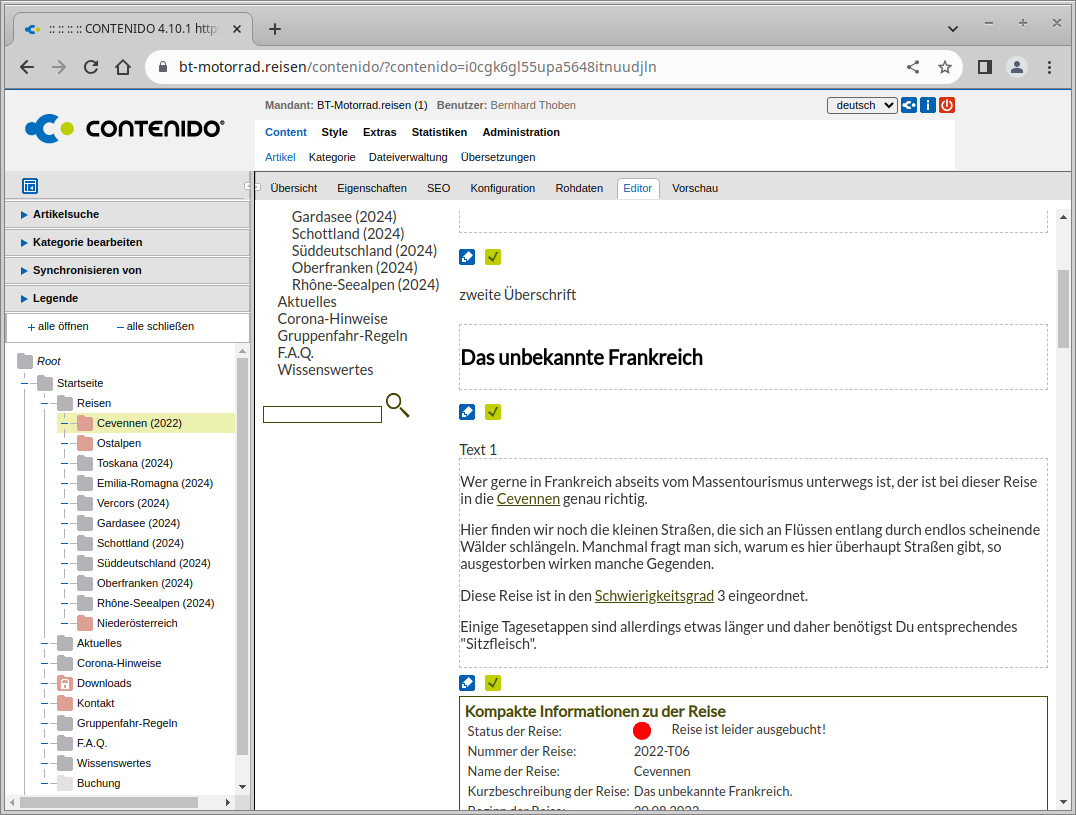Open the 'deutsch' language dropdown

click(x=861, y=105)
